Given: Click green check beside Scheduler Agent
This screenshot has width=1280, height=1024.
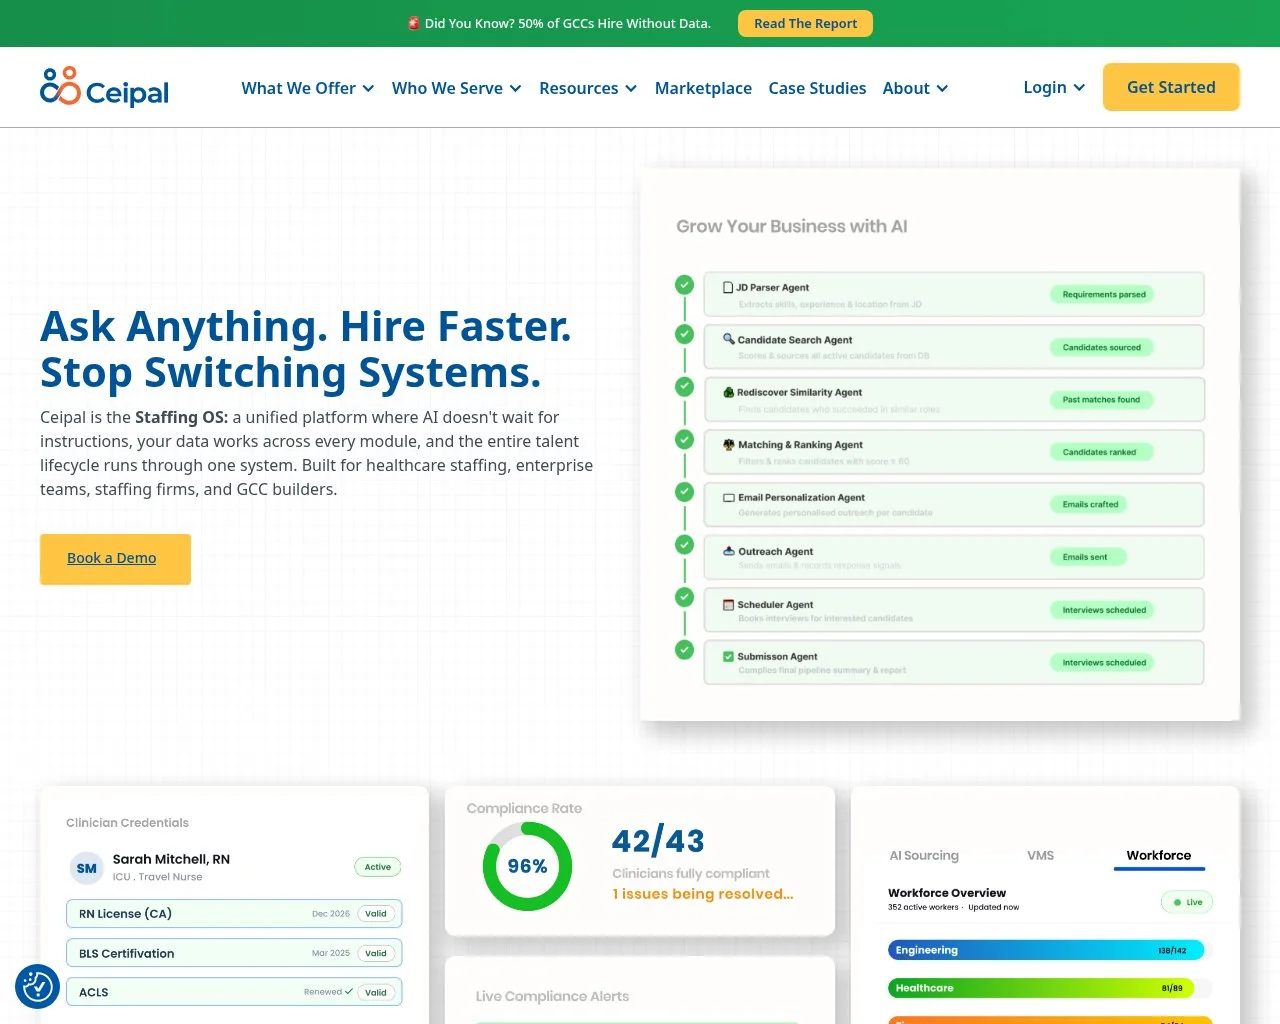Looking at the screenshot, I should pyautogui.click(x=684, y=597).
